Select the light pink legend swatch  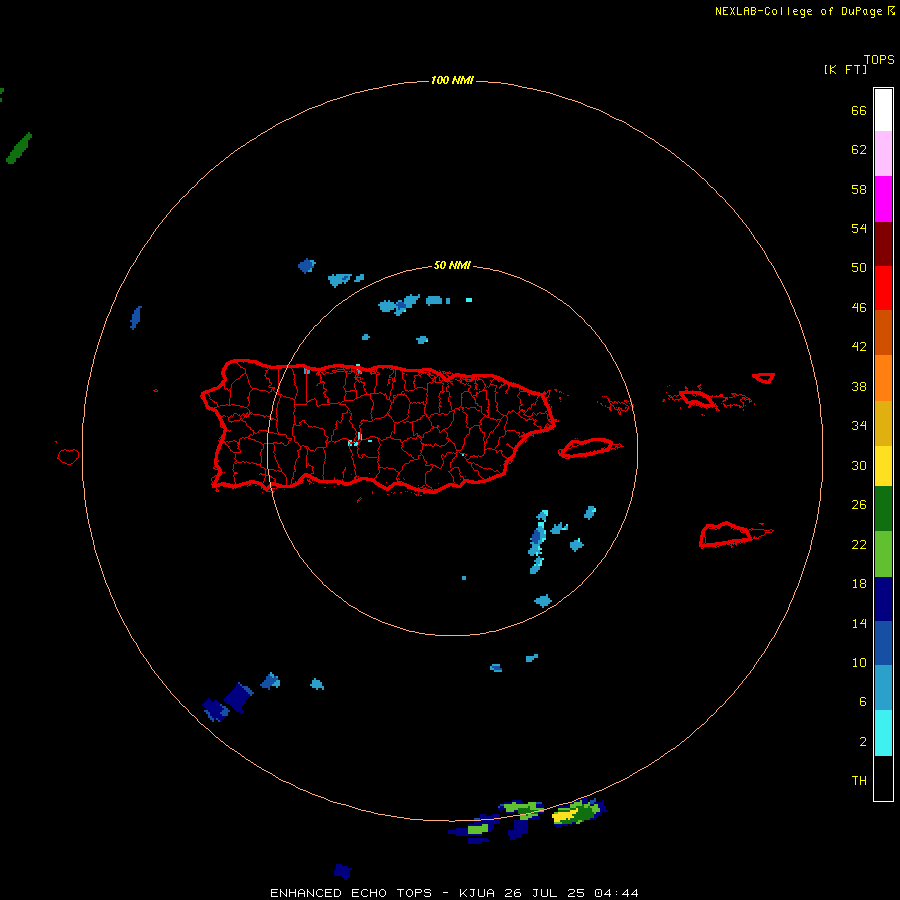tap(883, 154)
